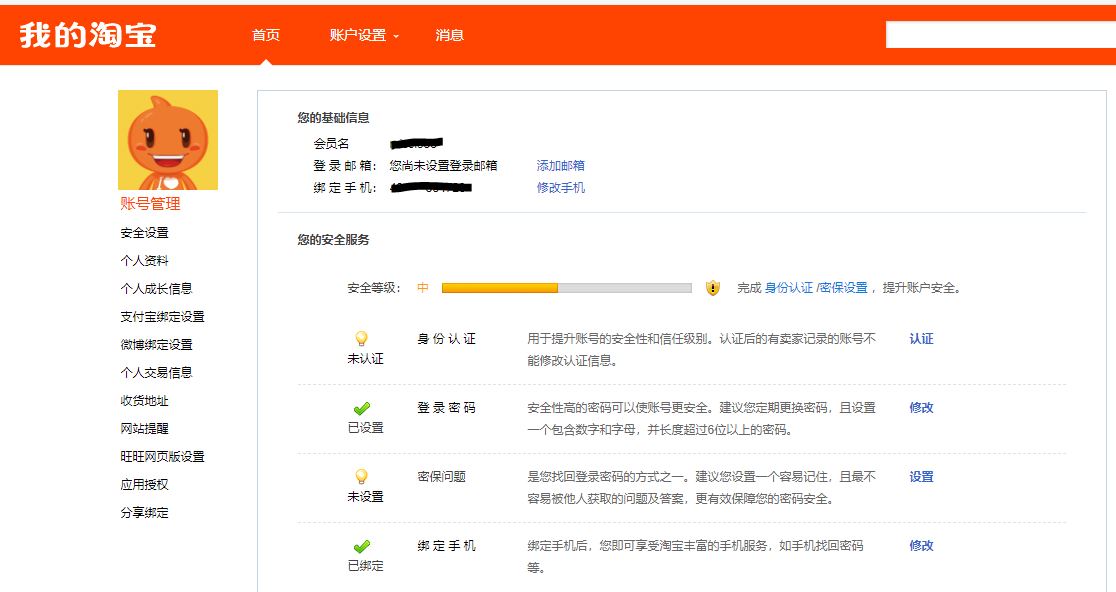Image resolution: width=1116 pixels, height=592 pixels.
Task: Click the 未认证 status text
Action: (365, 359)
